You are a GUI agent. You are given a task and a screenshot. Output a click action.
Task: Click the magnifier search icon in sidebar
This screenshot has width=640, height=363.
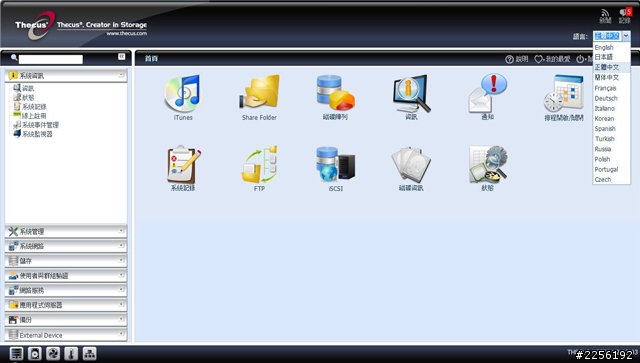click(x=14, y=58)
